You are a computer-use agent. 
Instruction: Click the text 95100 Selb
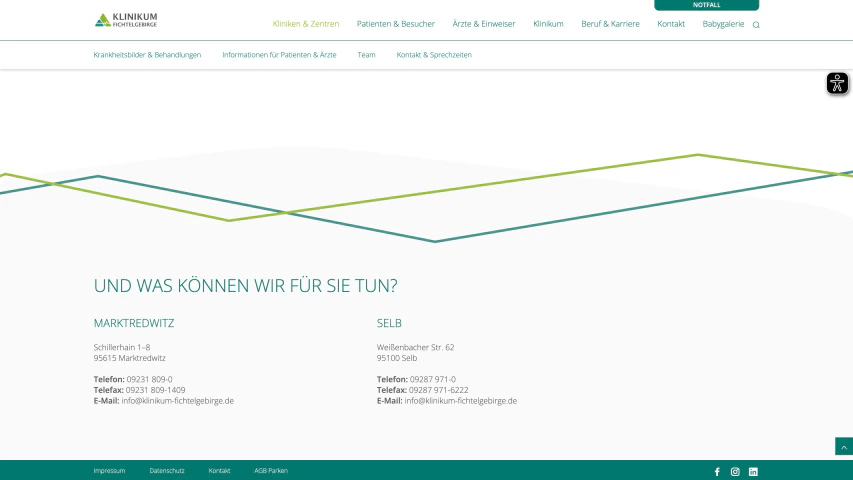click(x=397, y=358)
